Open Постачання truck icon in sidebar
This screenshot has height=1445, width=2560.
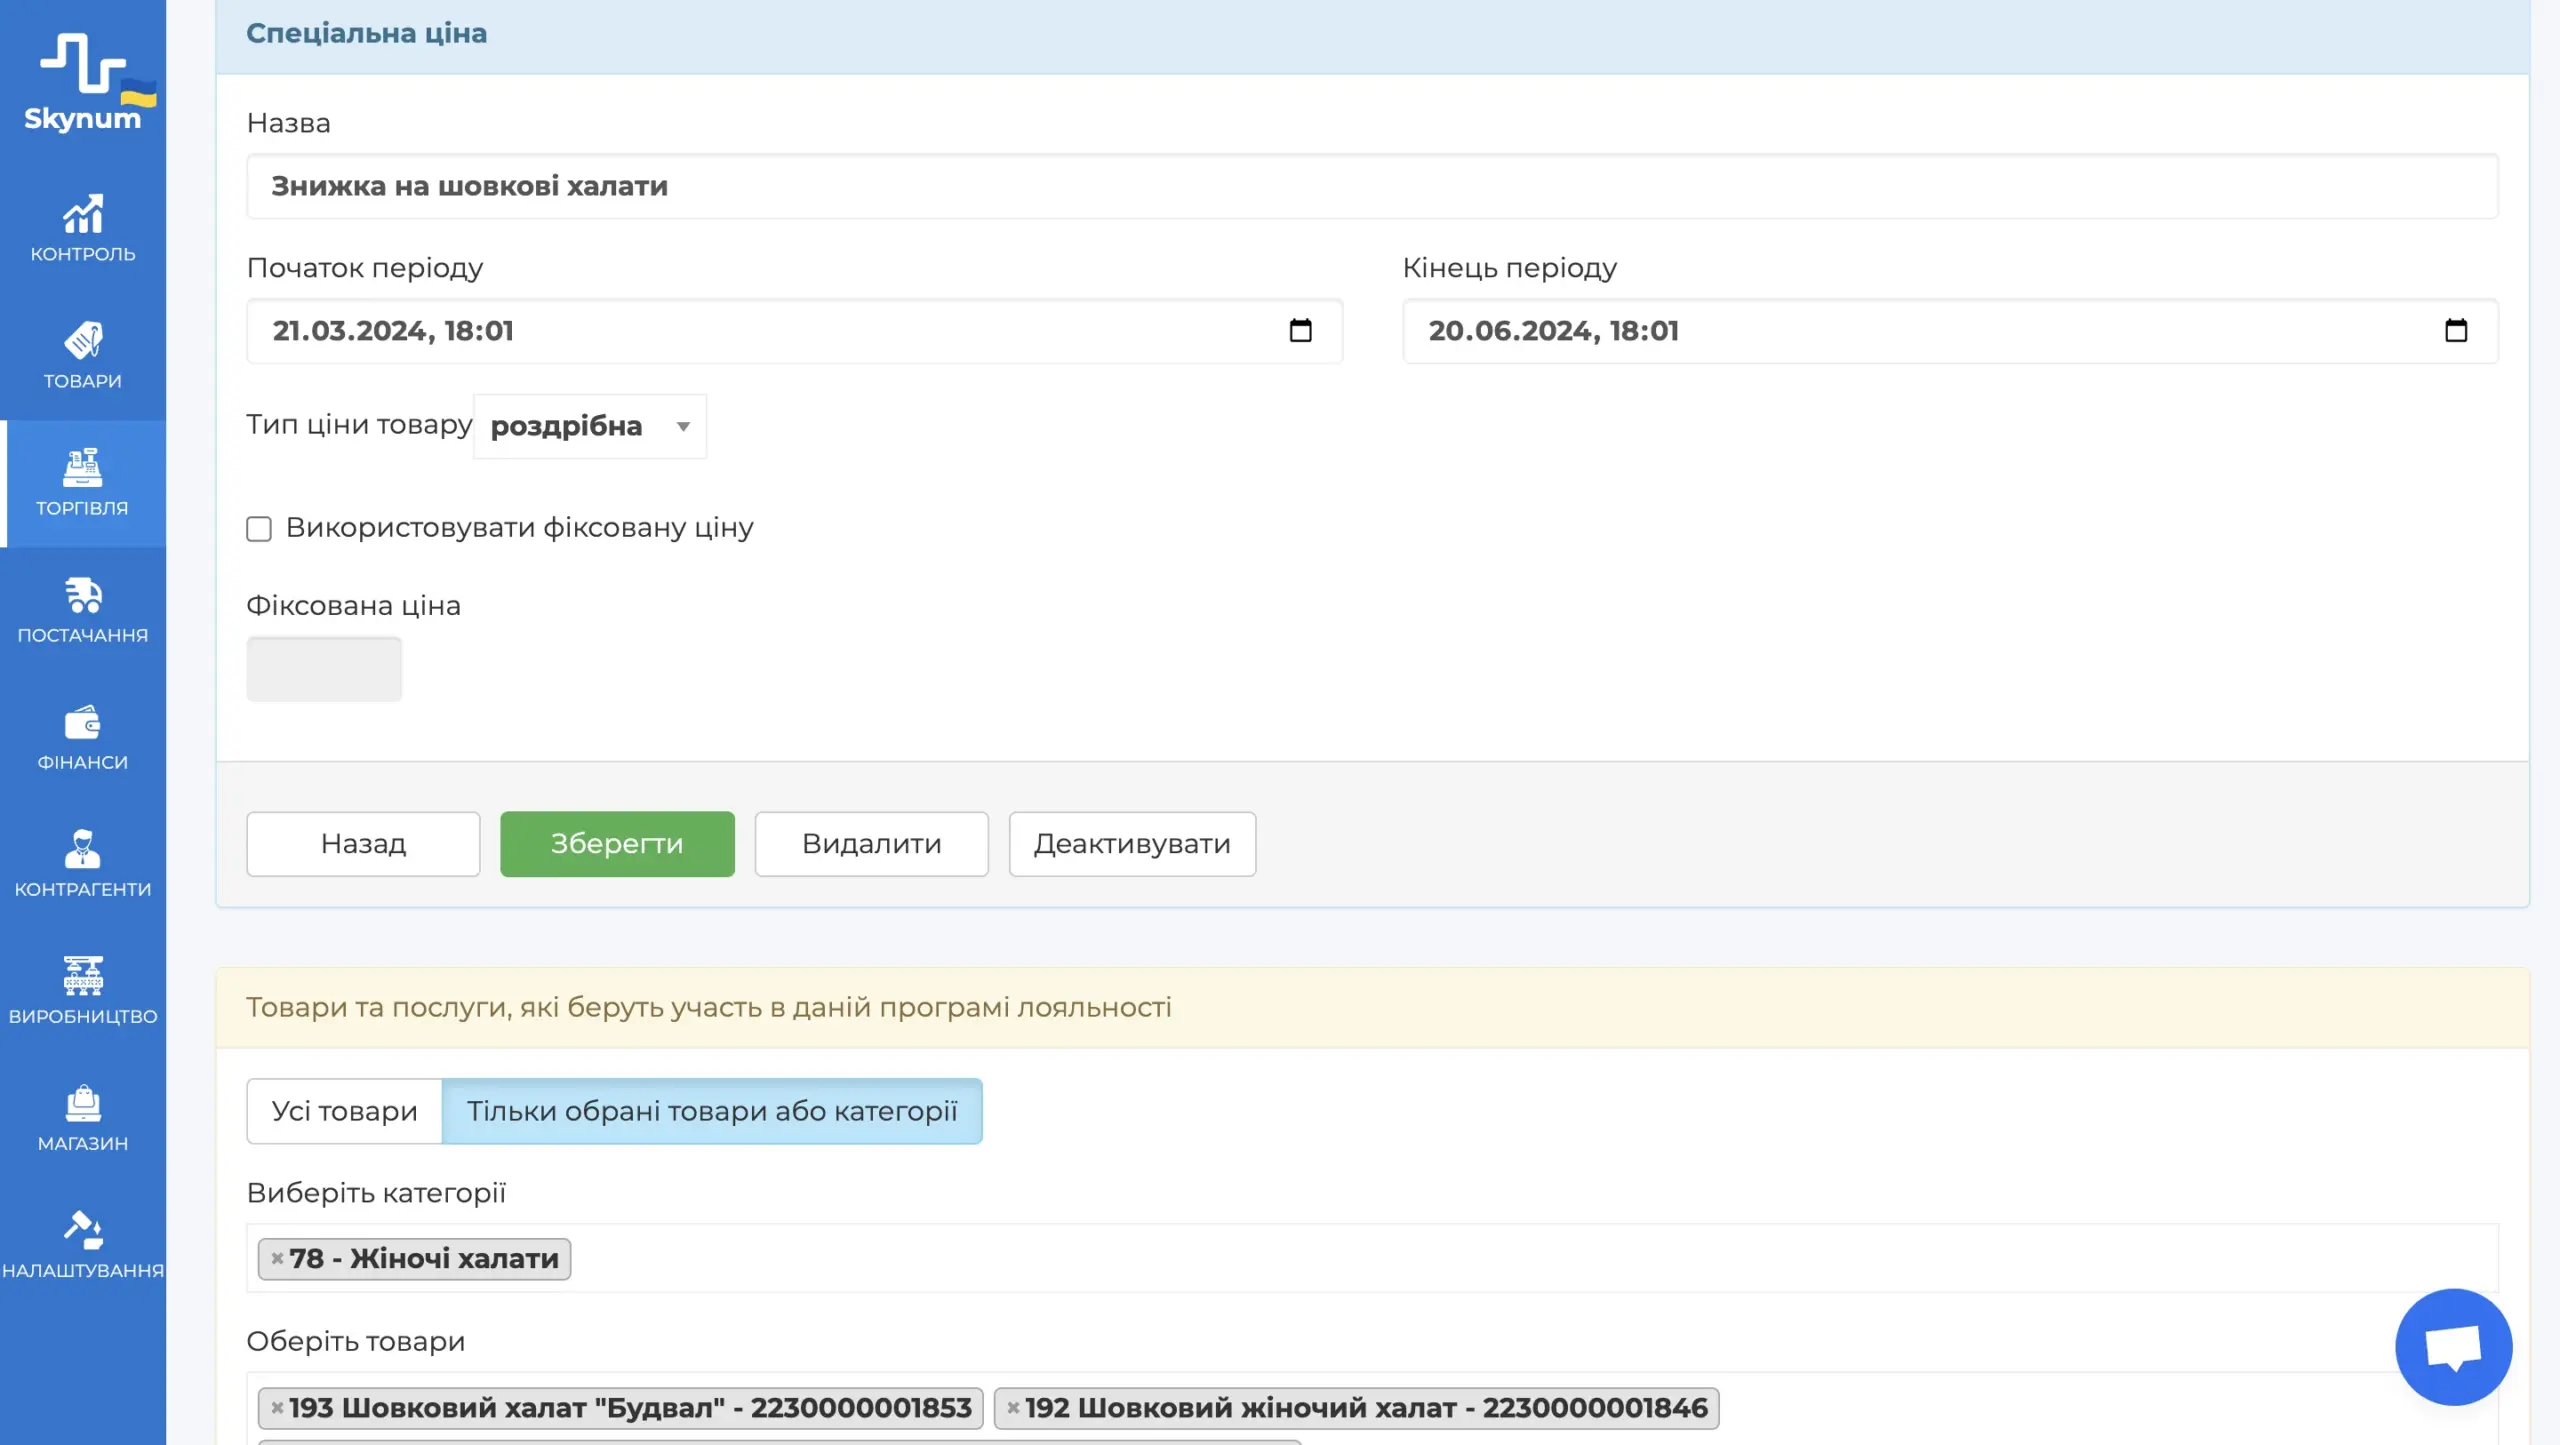click(x=83, y=596)
